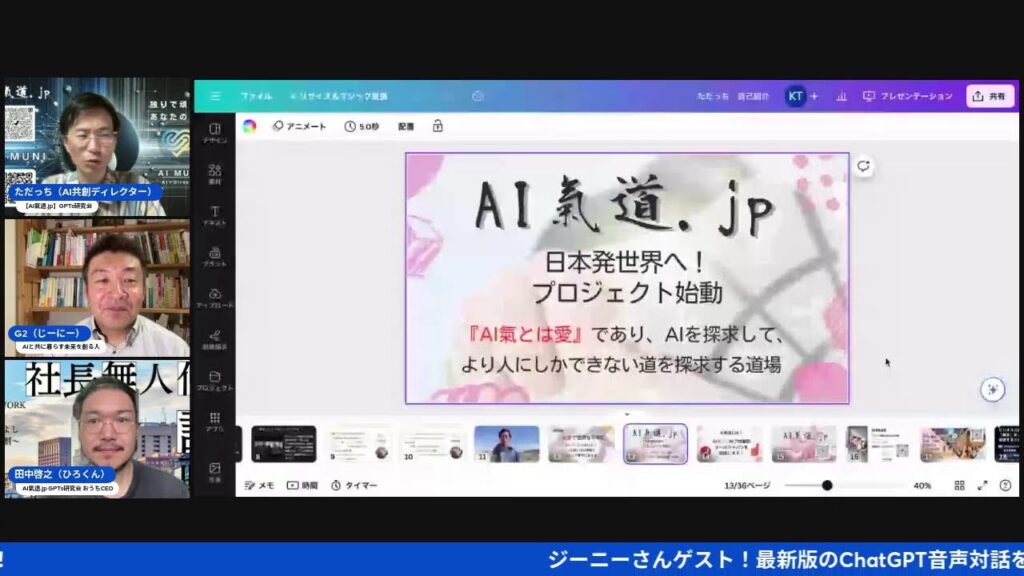The image size is (1024, 576).
Task: Toggle grid view of pages
Action: pos(959,485)
